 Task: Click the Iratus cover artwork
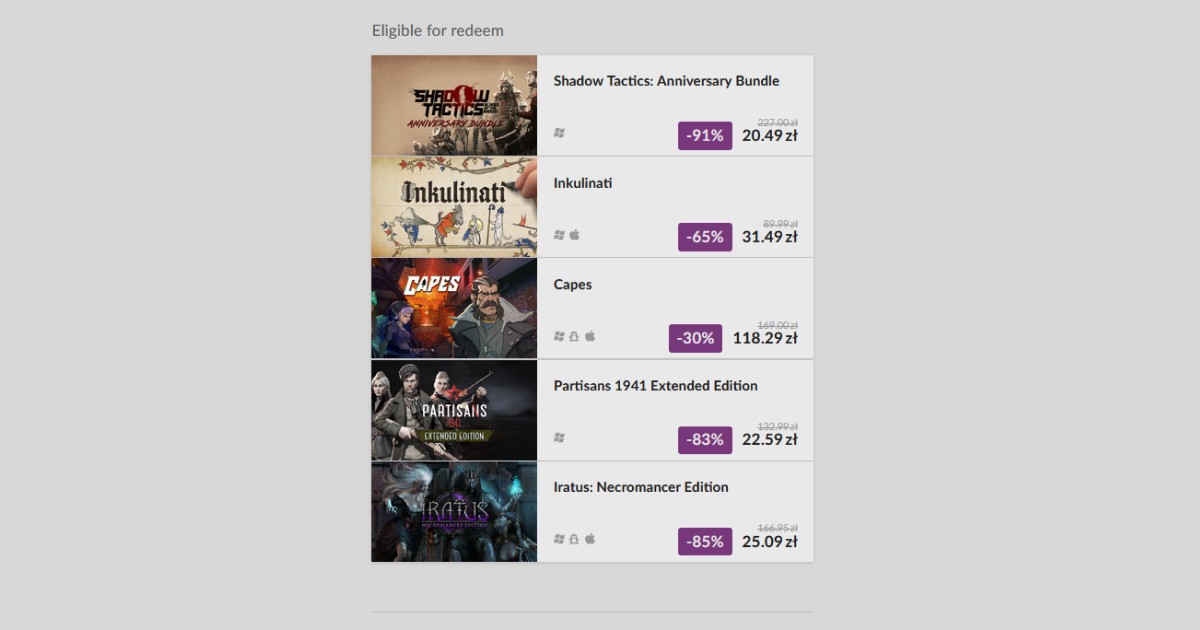click(x=454, y=511)
